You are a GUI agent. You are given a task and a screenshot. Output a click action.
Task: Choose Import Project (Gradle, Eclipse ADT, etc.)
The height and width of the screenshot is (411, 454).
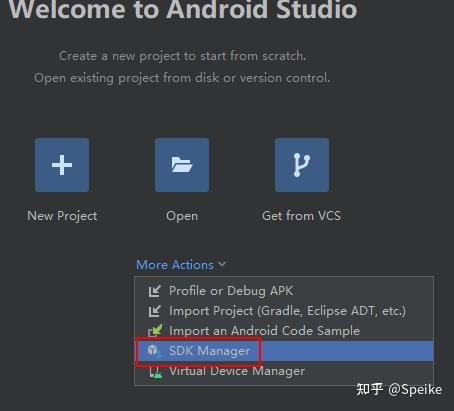tap(284, 311)
